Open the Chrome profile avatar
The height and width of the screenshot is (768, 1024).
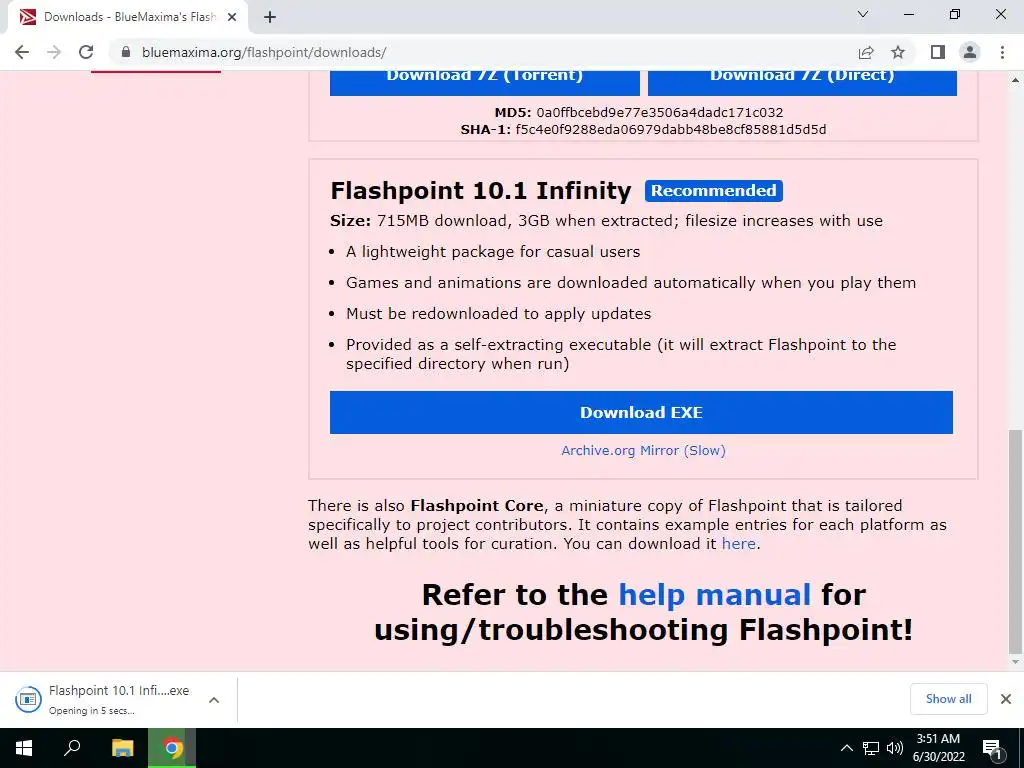970,52
